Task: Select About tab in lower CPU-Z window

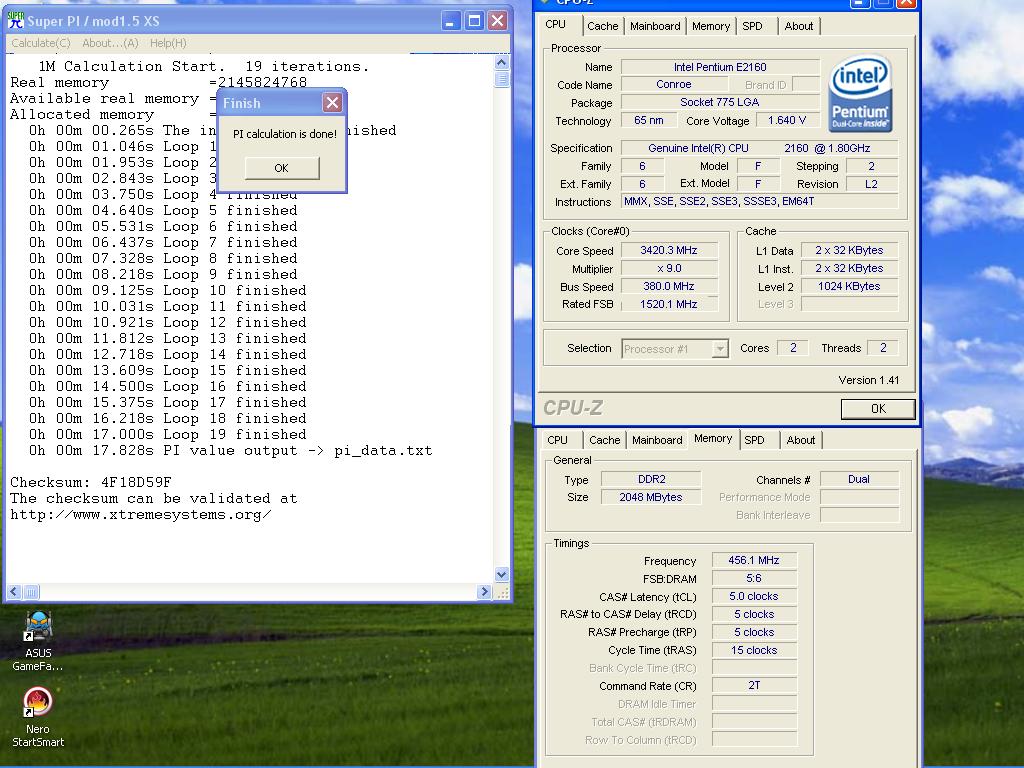Action: click(x=801, y=440)
